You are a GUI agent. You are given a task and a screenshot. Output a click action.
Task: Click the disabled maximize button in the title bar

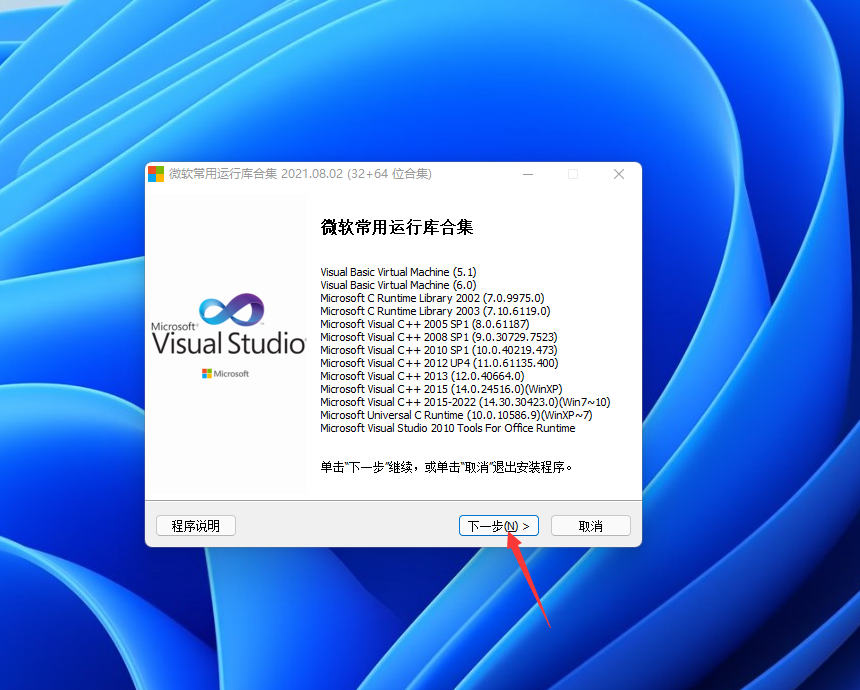tap(573, 174)
